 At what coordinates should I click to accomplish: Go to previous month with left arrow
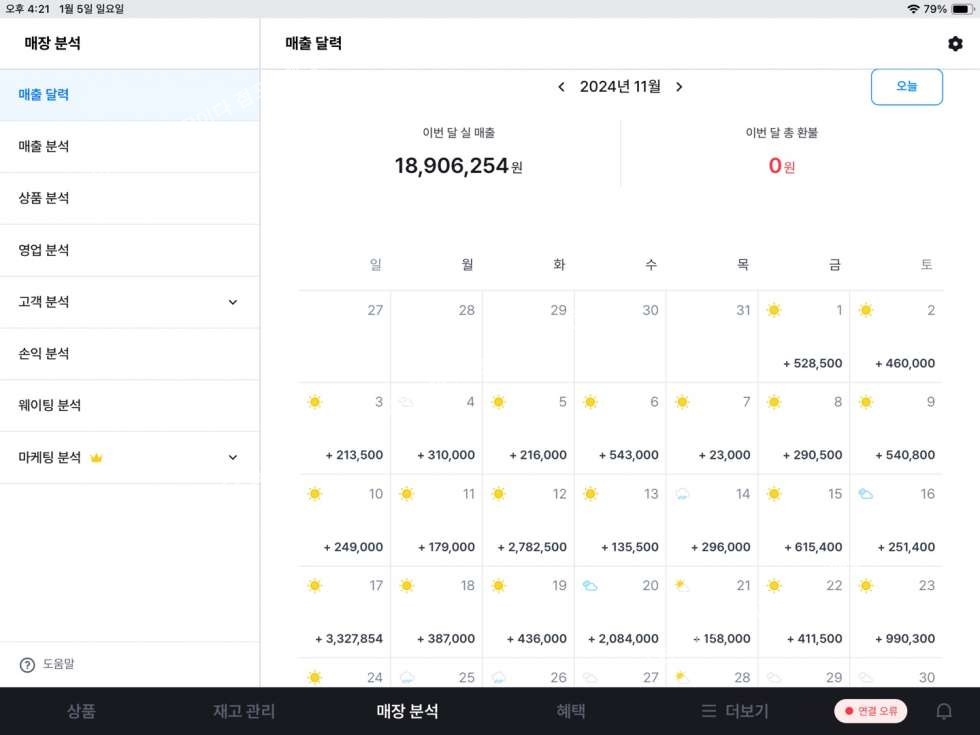(561, 87)
